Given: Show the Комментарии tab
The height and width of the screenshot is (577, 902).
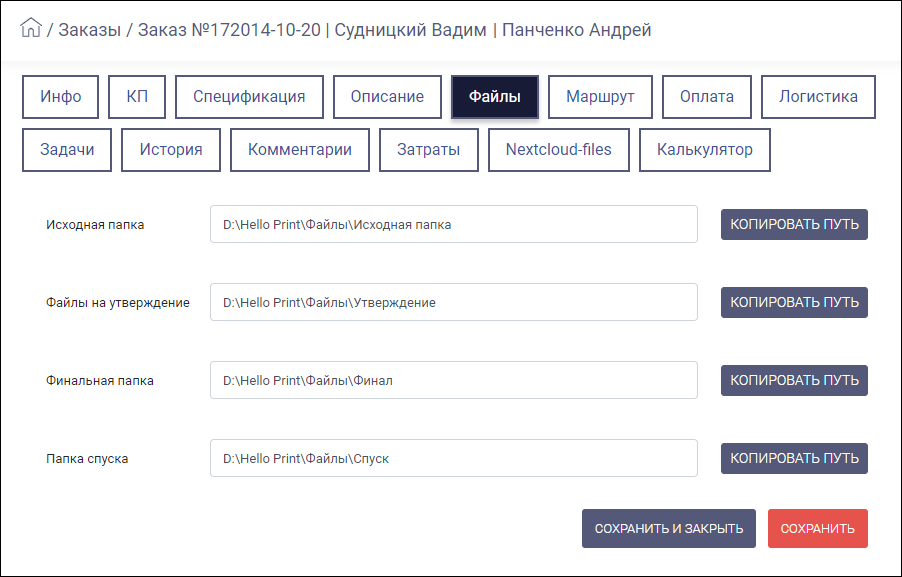Looking at the screenshot, I should click(300, 150).
